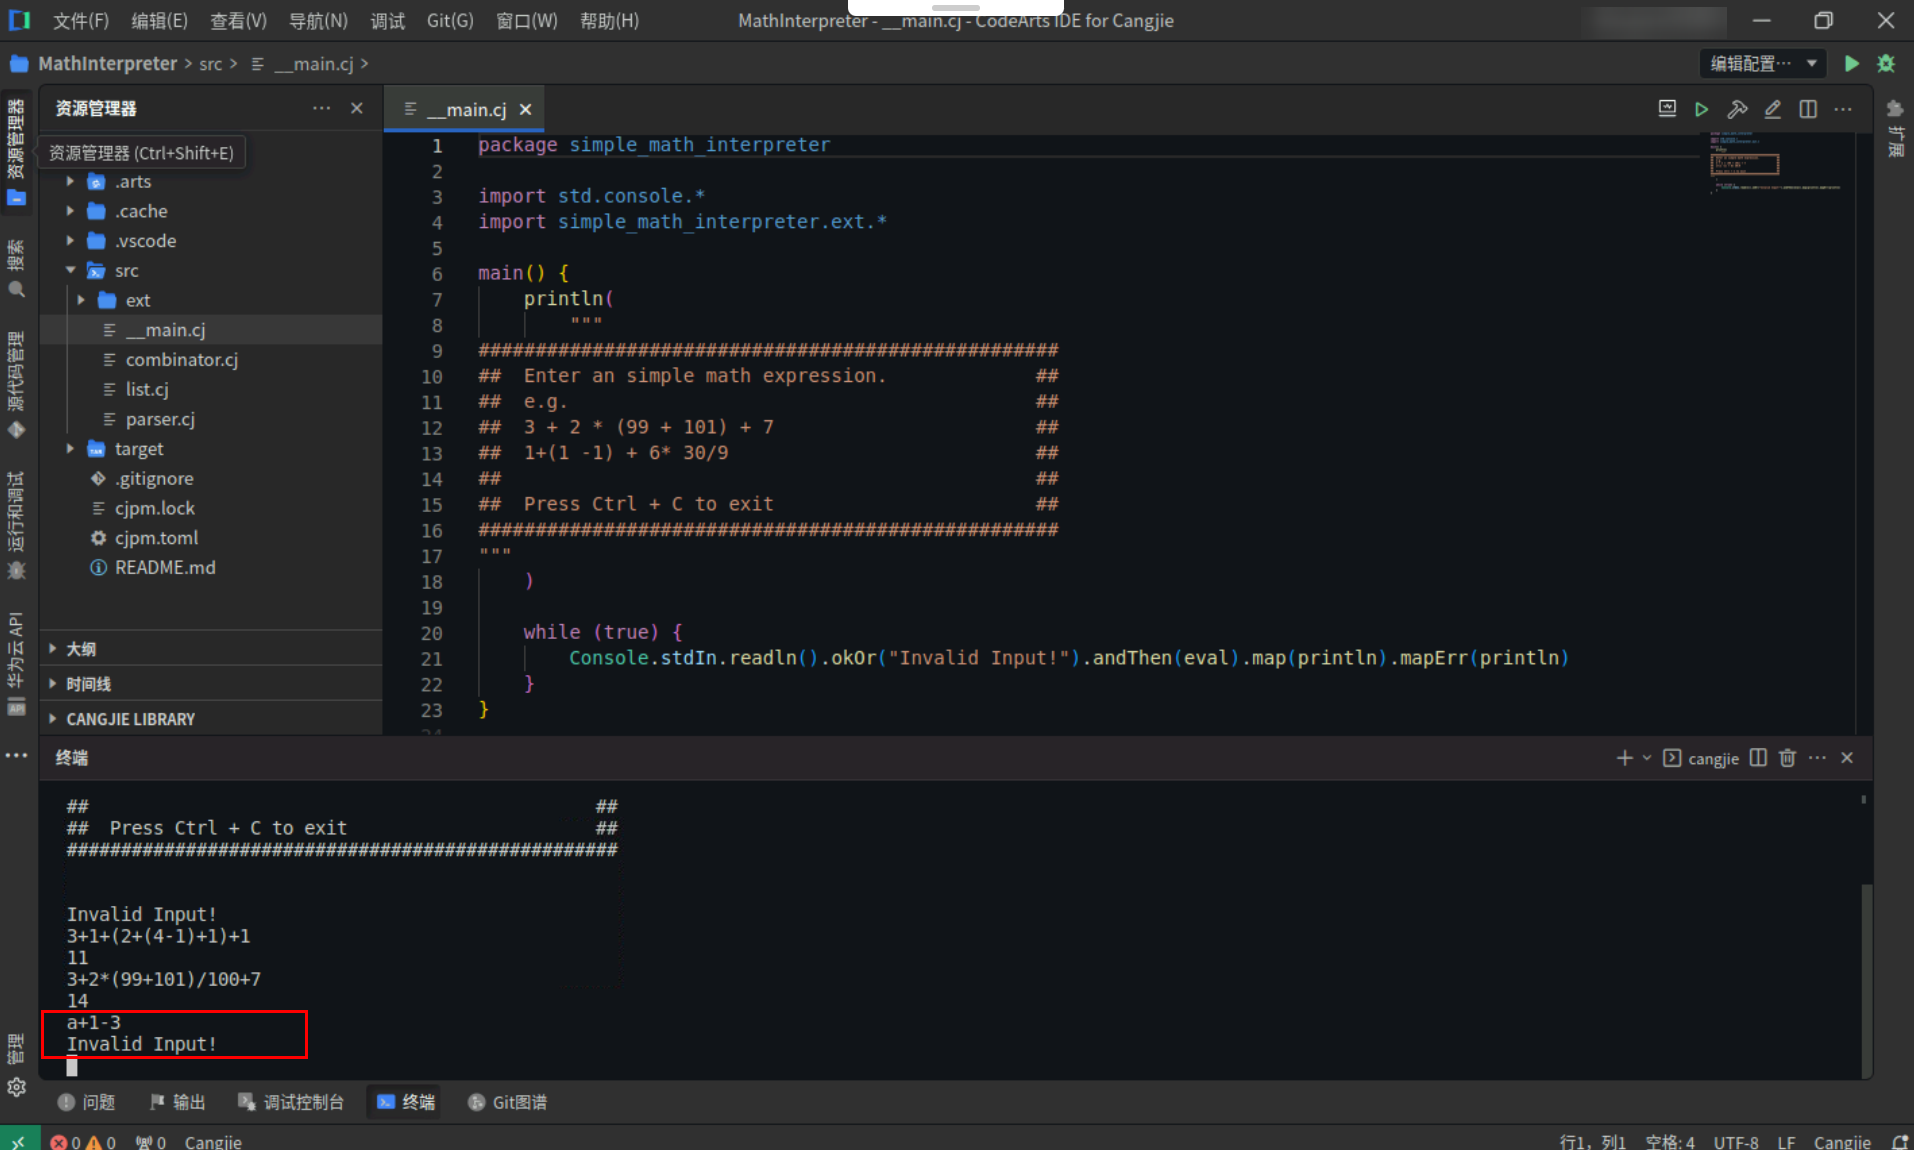Screen dimensions: 1914x1150
Task: Change LF line ending in status bar
Action: tap(1786, 1142)
